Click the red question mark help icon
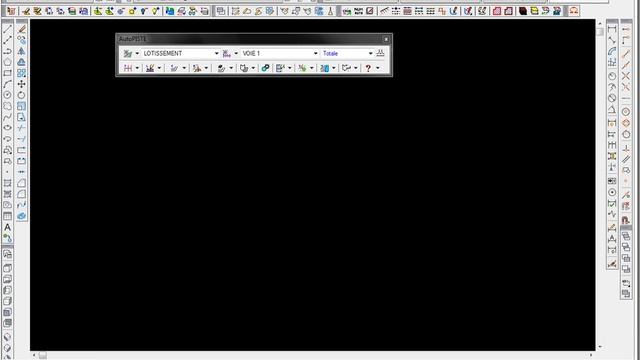This screenshot has height=360, width=640. 368,68
